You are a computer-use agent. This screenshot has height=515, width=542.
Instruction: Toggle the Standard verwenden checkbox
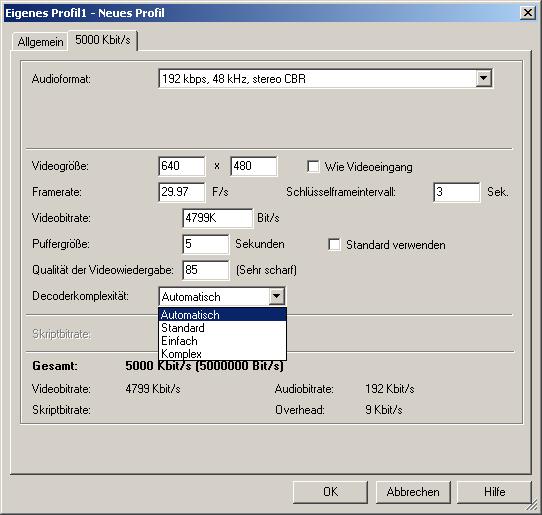(x=334, y=244)
